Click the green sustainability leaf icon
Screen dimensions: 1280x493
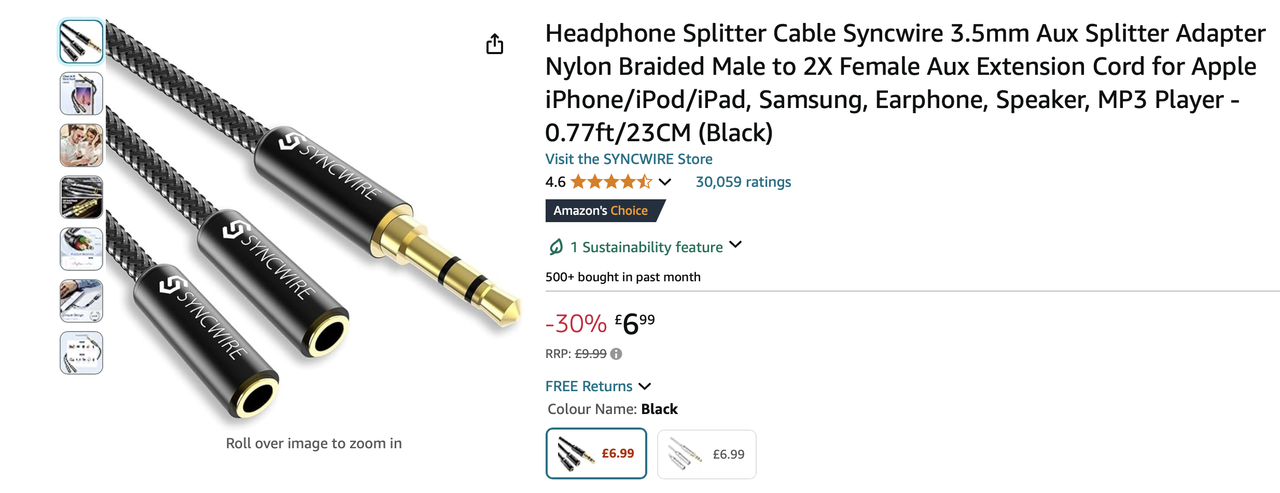coord(556,246)
